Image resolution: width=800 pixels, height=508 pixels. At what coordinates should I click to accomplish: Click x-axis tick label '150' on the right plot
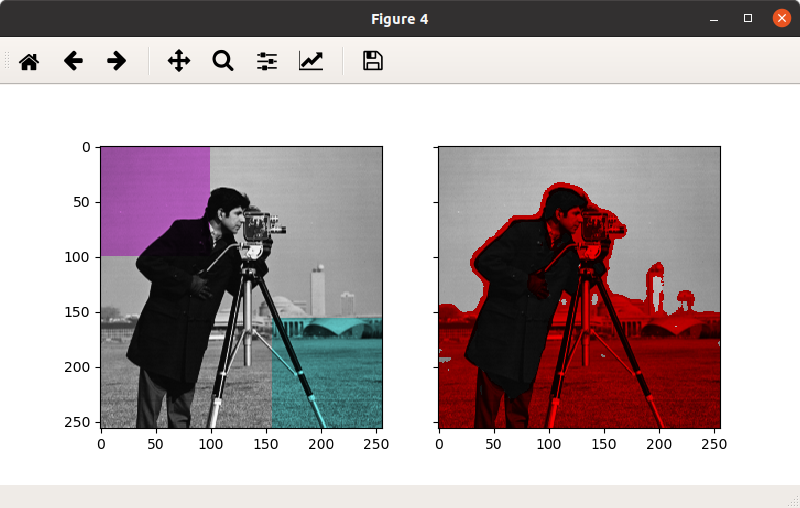(x=604, y=444)
